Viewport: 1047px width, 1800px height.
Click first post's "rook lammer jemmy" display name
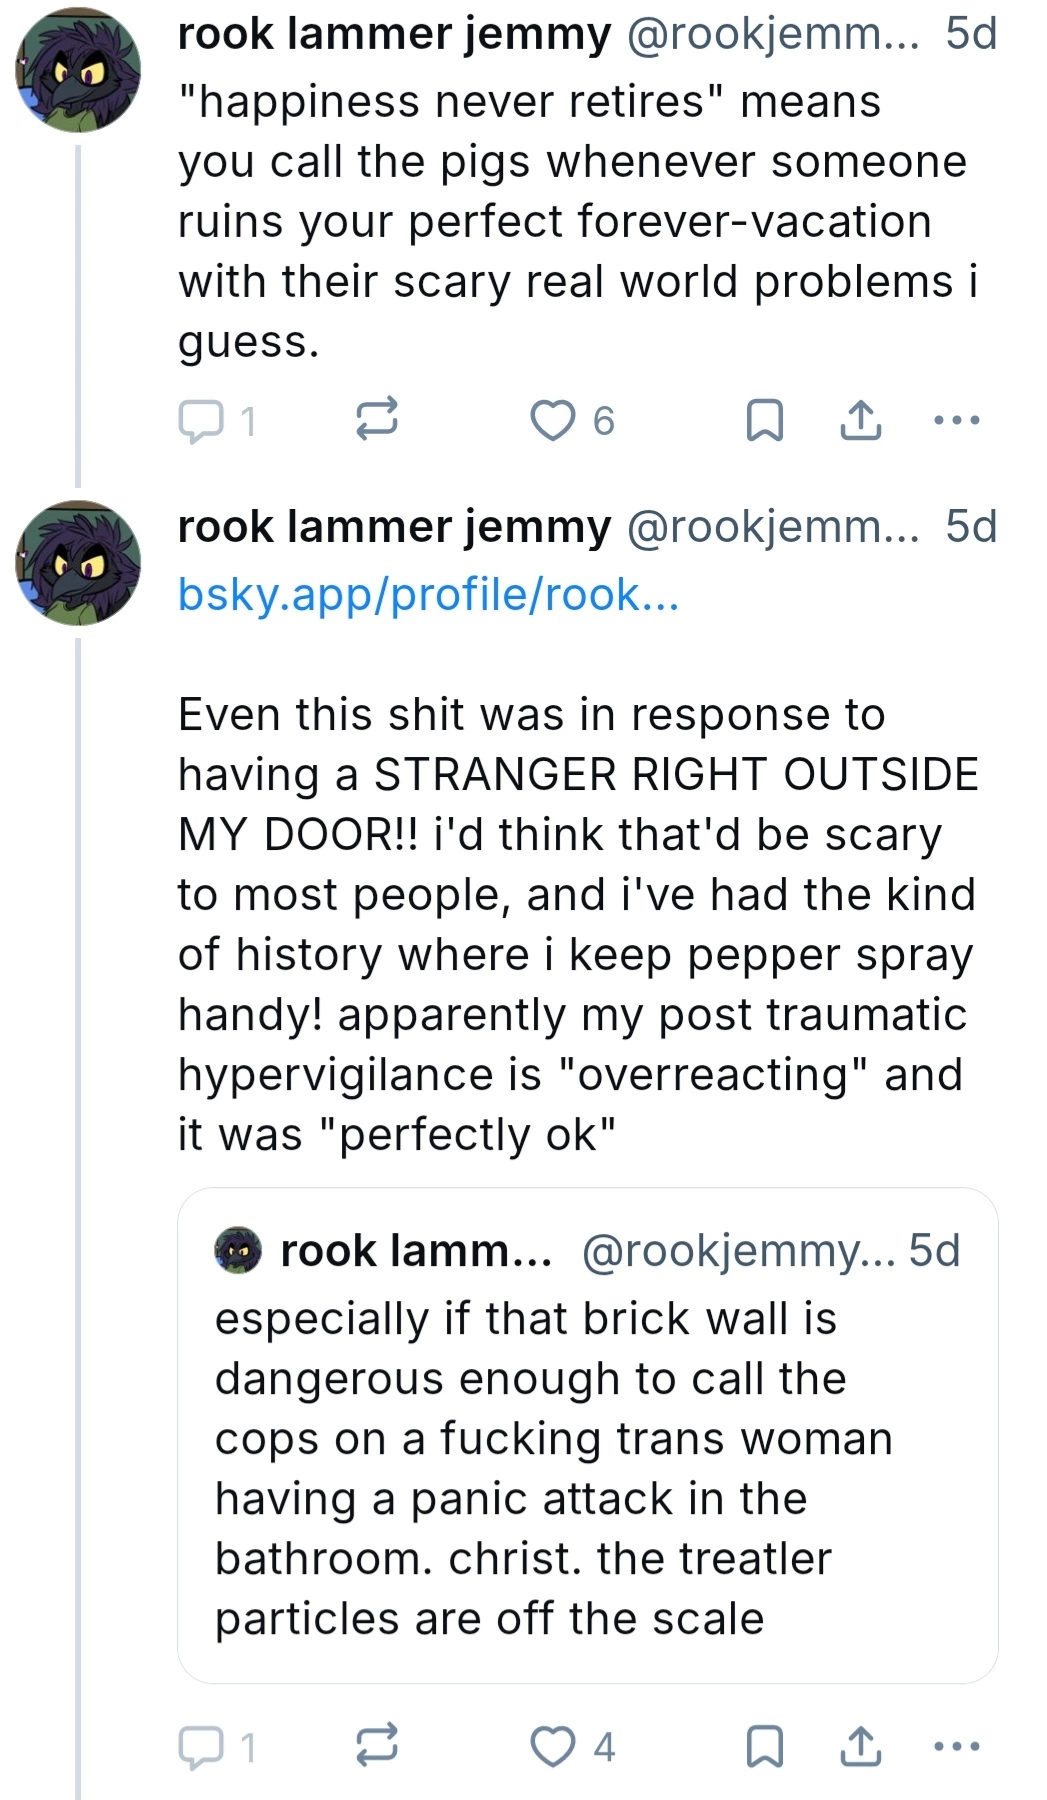point(394,34)
